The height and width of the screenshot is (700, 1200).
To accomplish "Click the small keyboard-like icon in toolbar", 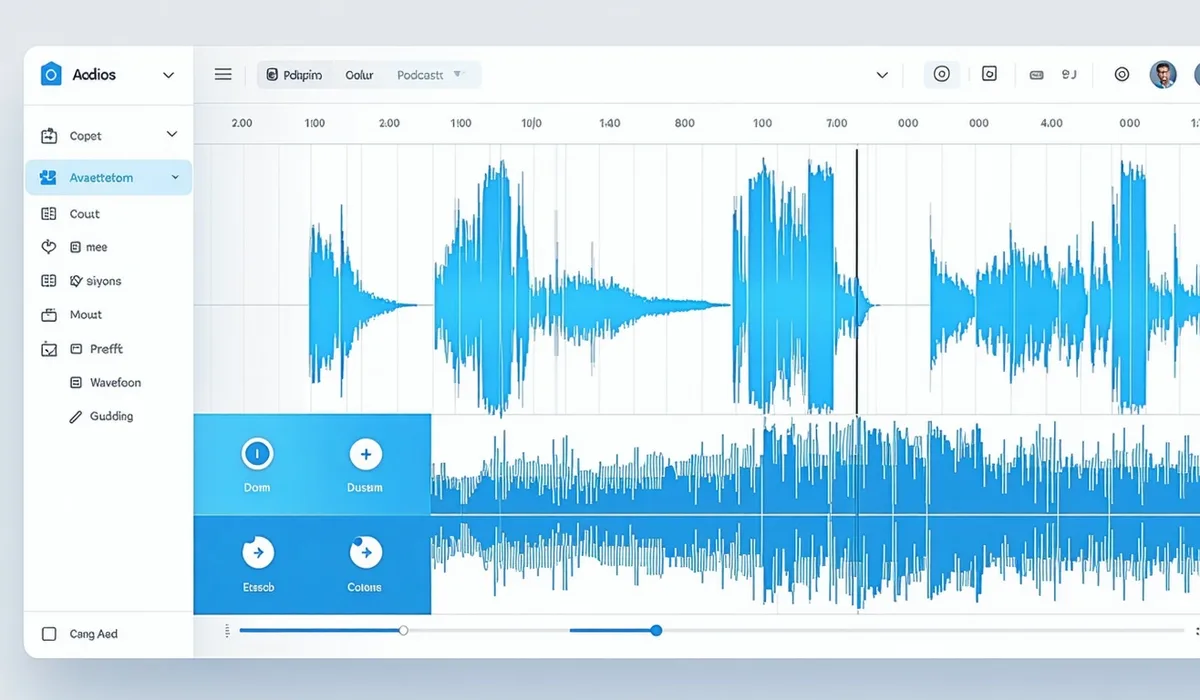I will 1036,75.
